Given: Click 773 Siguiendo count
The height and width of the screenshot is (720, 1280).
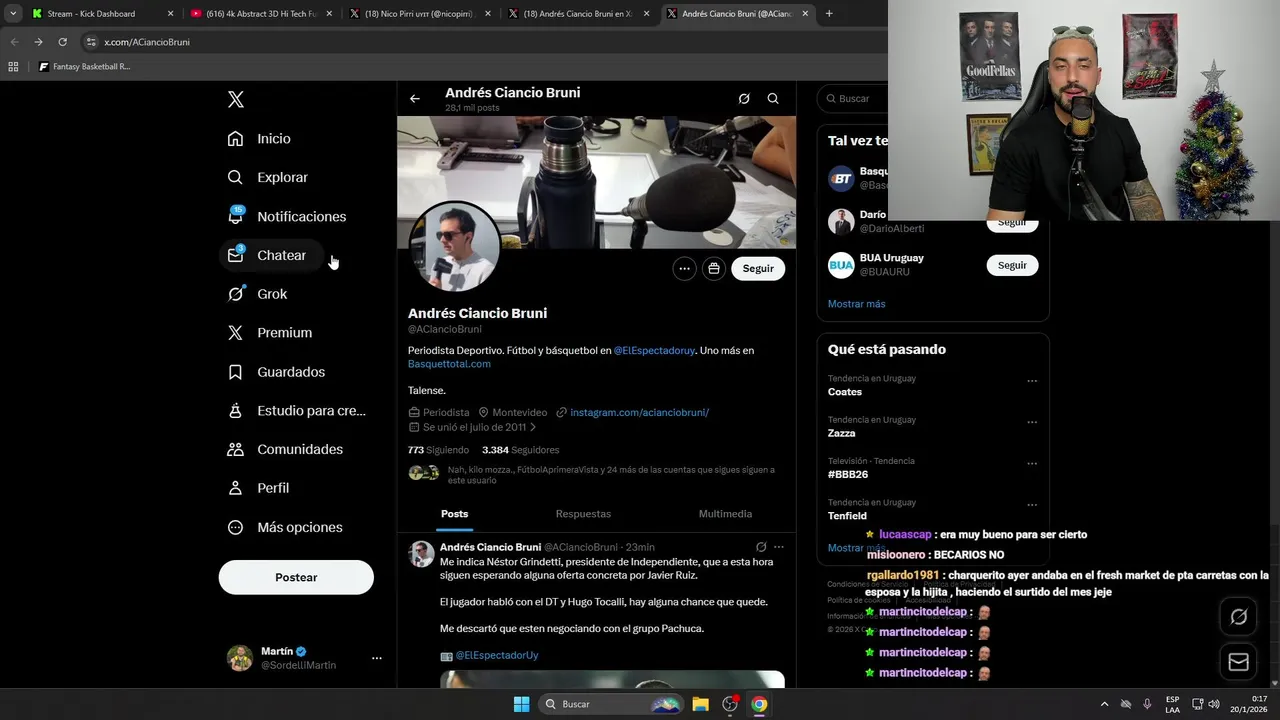Looking at the screenshot, I should tap(438, 450).
